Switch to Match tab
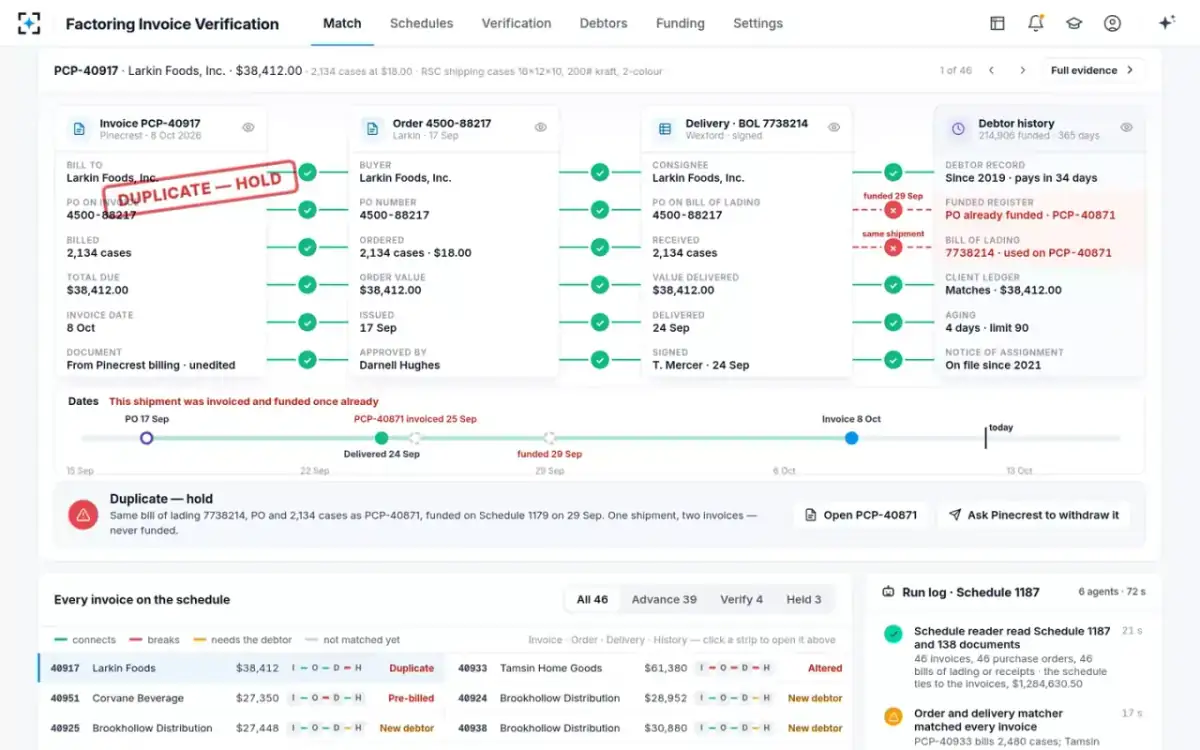1200x750 pixels. [x=342, y=23]
